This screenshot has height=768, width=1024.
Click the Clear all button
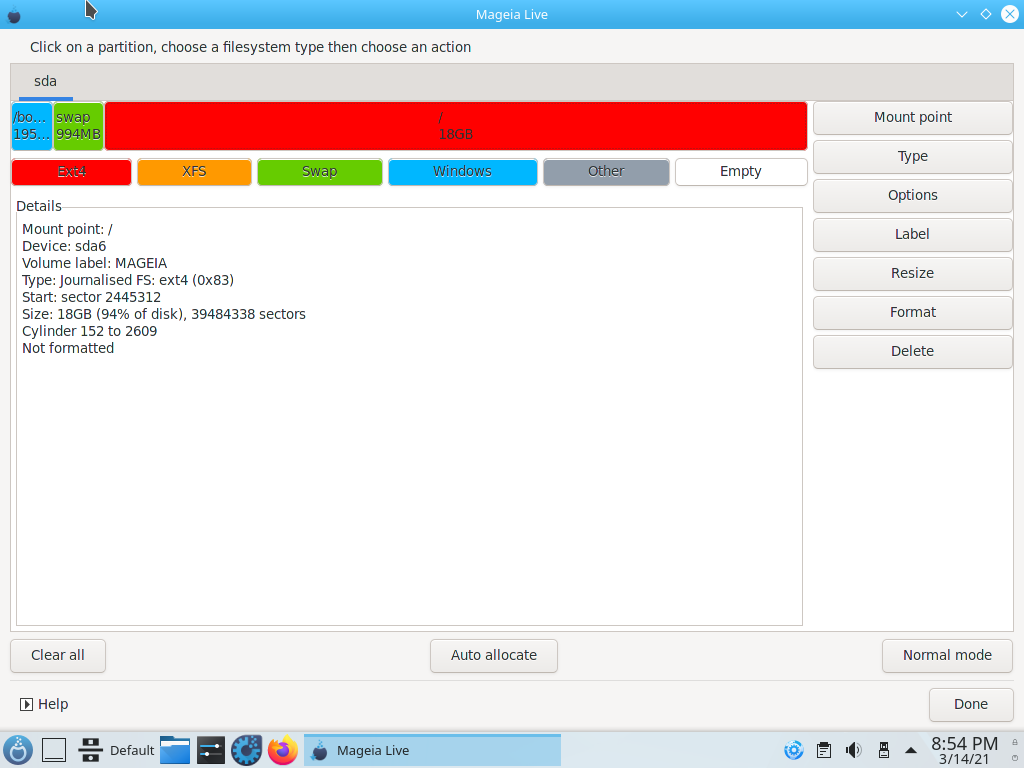point(57,656)
